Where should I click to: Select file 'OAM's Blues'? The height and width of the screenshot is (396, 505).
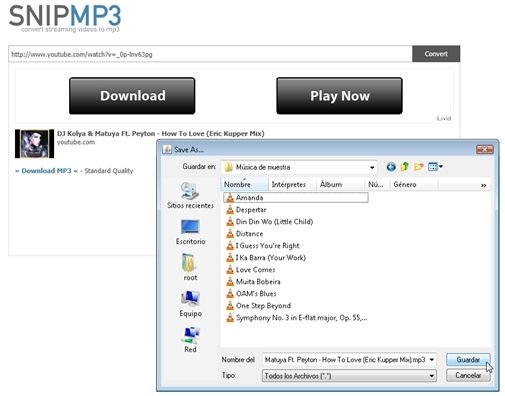click(251, 294)
